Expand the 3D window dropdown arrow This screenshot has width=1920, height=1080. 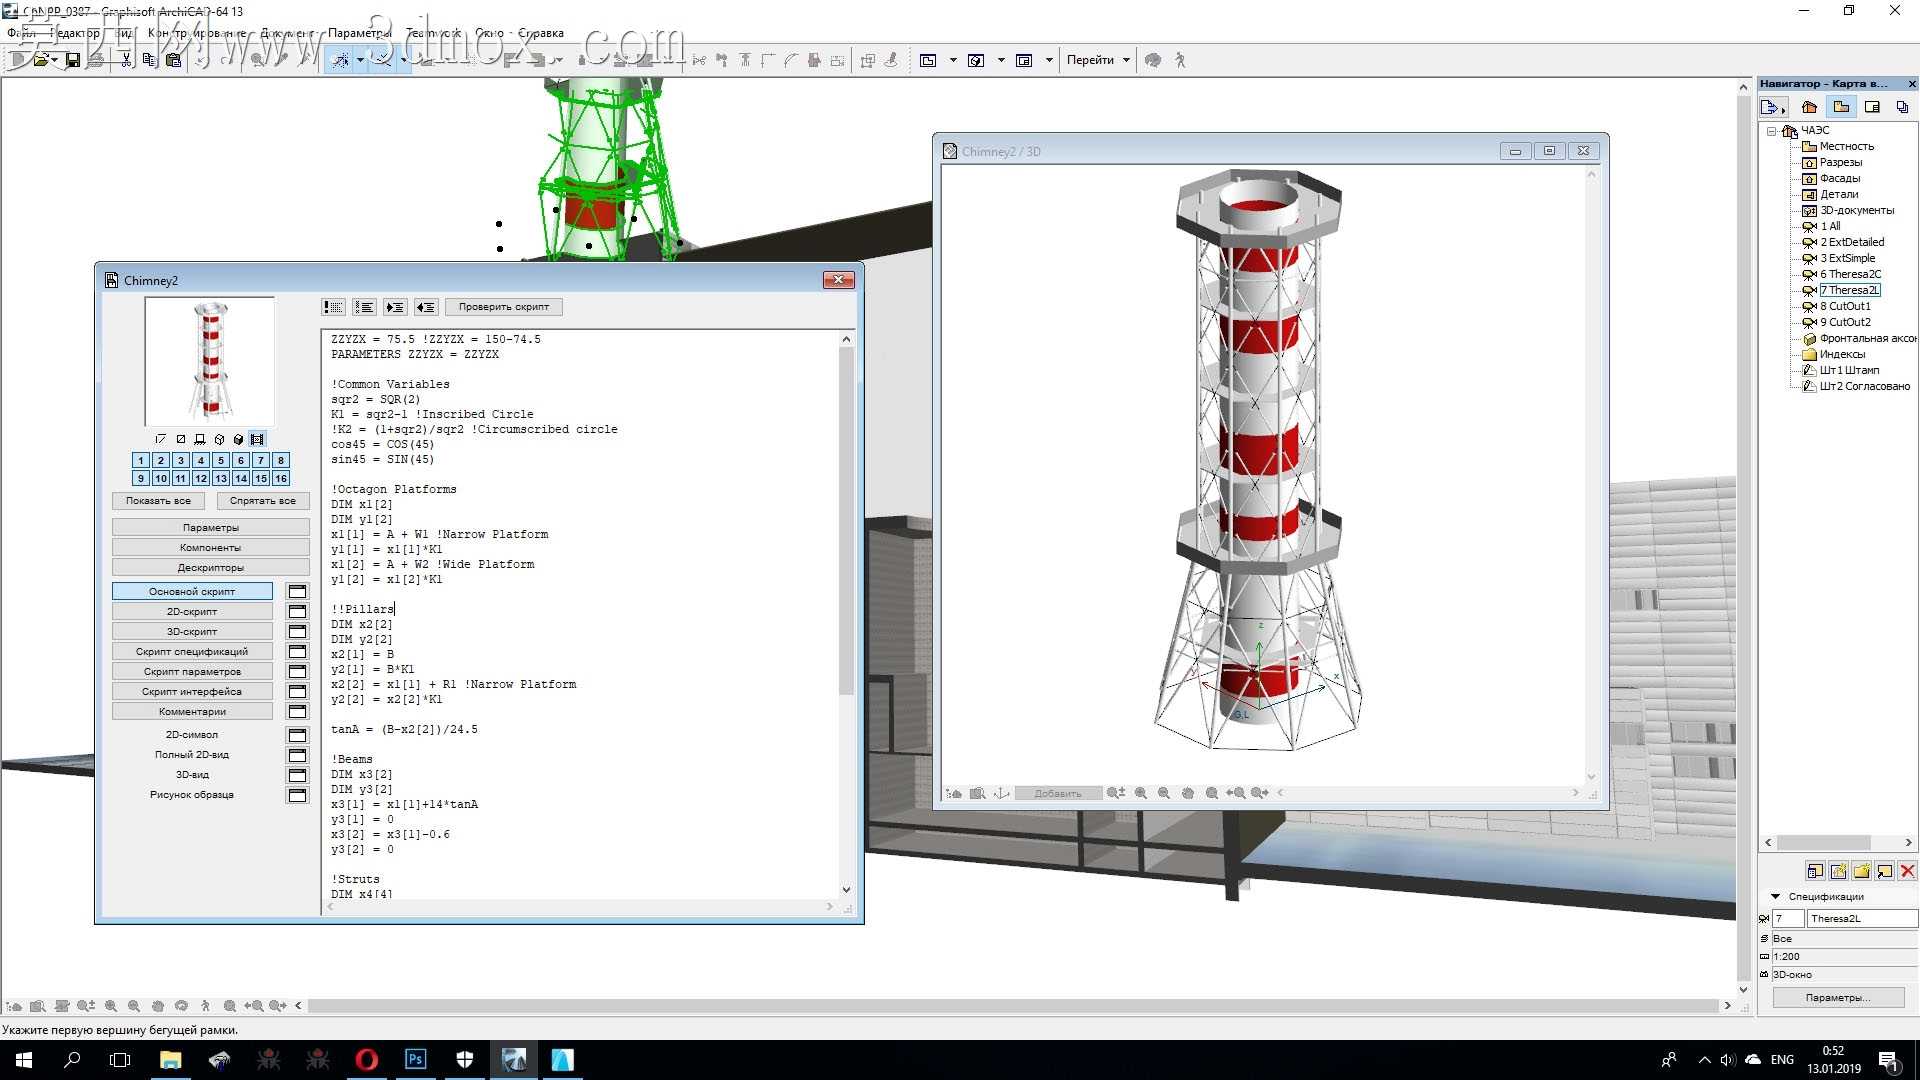click(x=1000, y=60)
